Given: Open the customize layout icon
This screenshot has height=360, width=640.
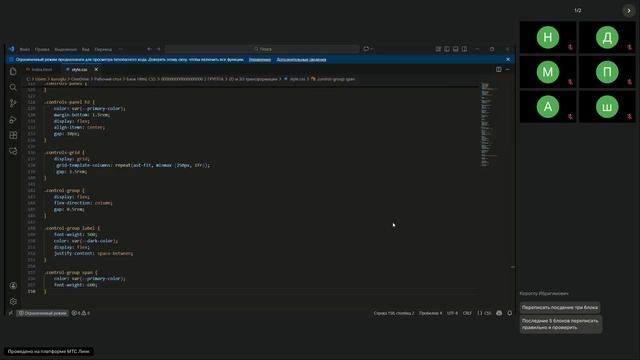Looking at the screenshot, I should 438,49.
